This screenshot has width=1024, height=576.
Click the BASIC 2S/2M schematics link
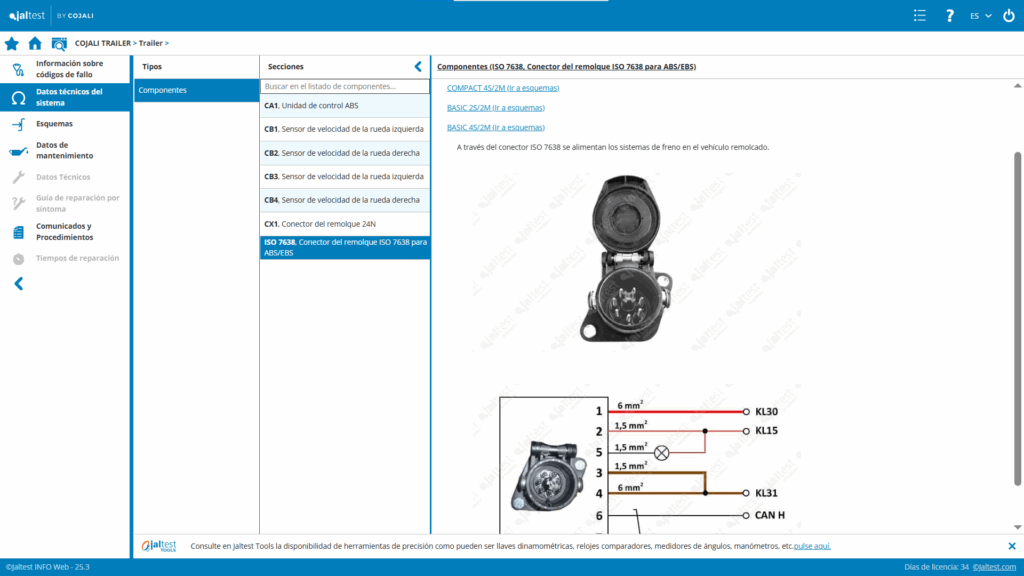pos(495,107)
